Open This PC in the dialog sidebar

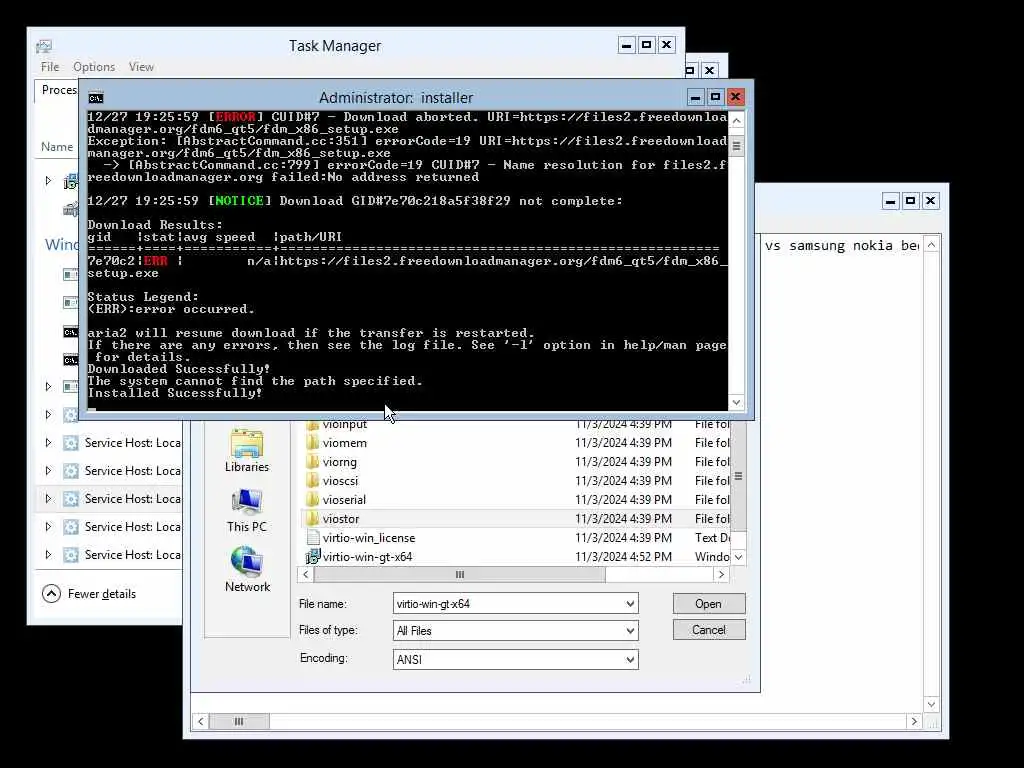coord(247,511)
